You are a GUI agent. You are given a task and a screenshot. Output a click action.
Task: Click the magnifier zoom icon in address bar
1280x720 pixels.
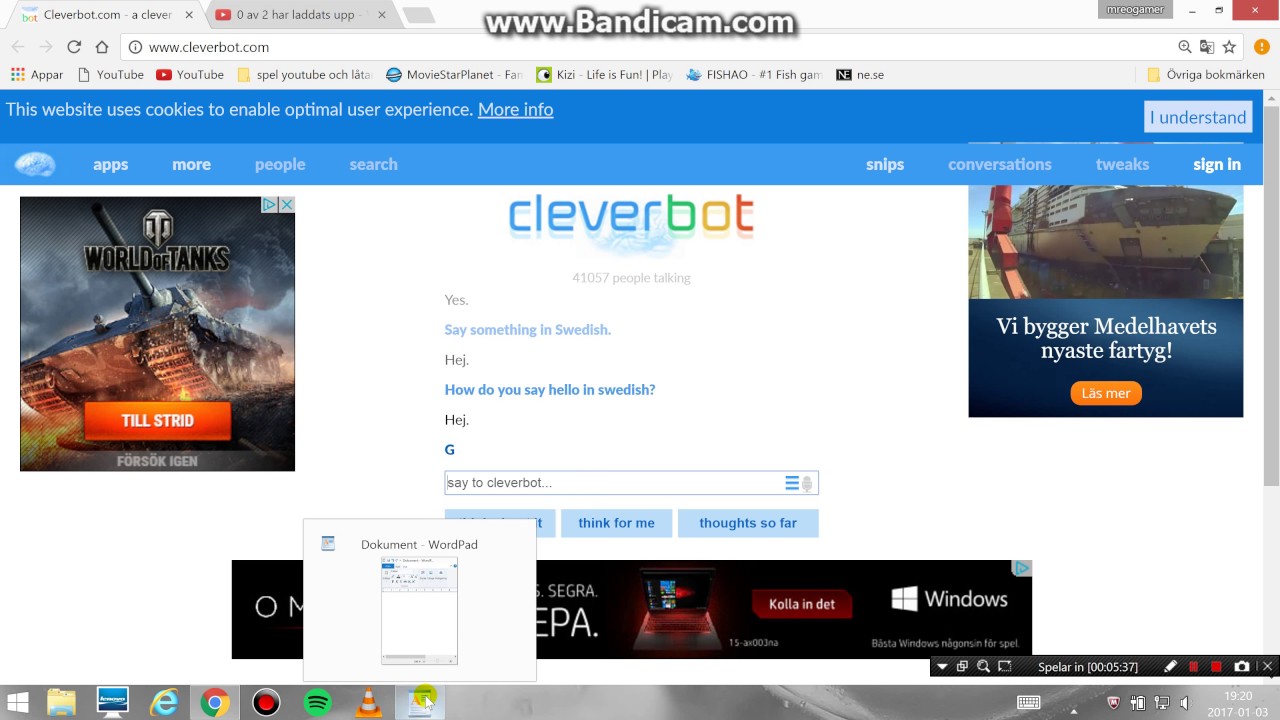click(x=1185, y=47)
